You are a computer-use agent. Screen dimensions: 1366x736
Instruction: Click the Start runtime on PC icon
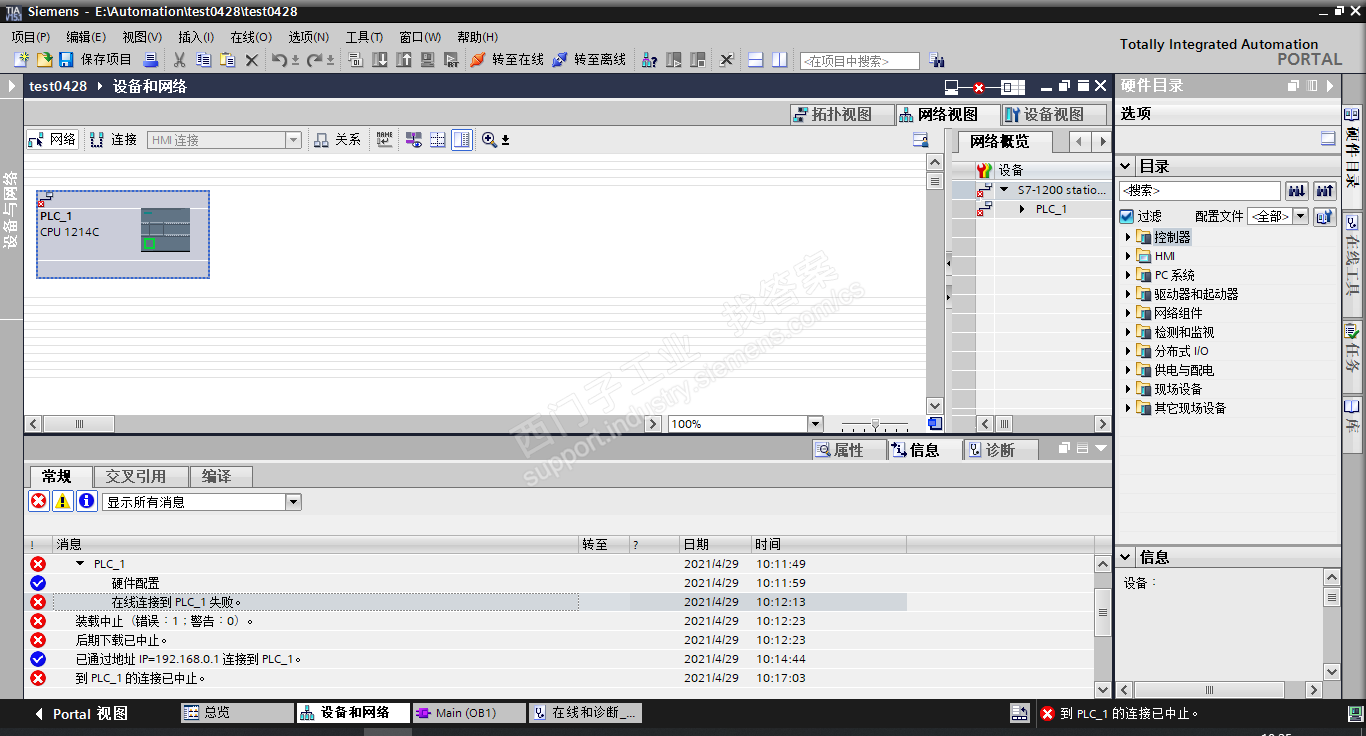click(451, 60)
